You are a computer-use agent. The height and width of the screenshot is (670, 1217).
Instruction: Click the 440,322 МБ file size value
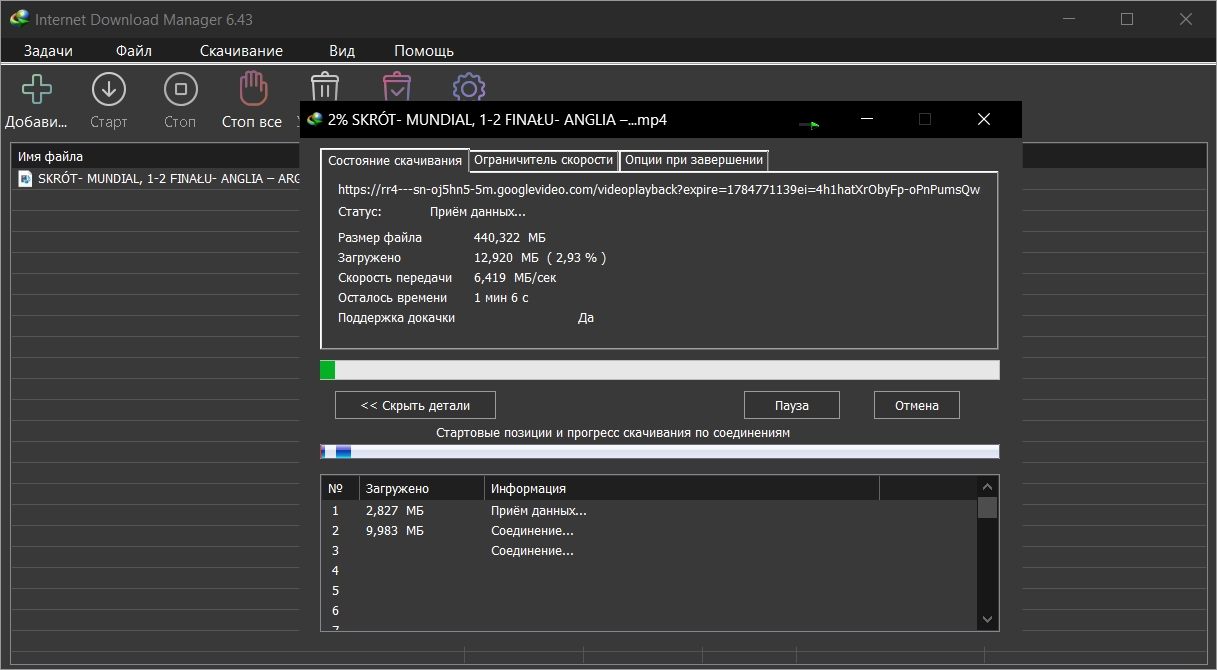point(510,238)
